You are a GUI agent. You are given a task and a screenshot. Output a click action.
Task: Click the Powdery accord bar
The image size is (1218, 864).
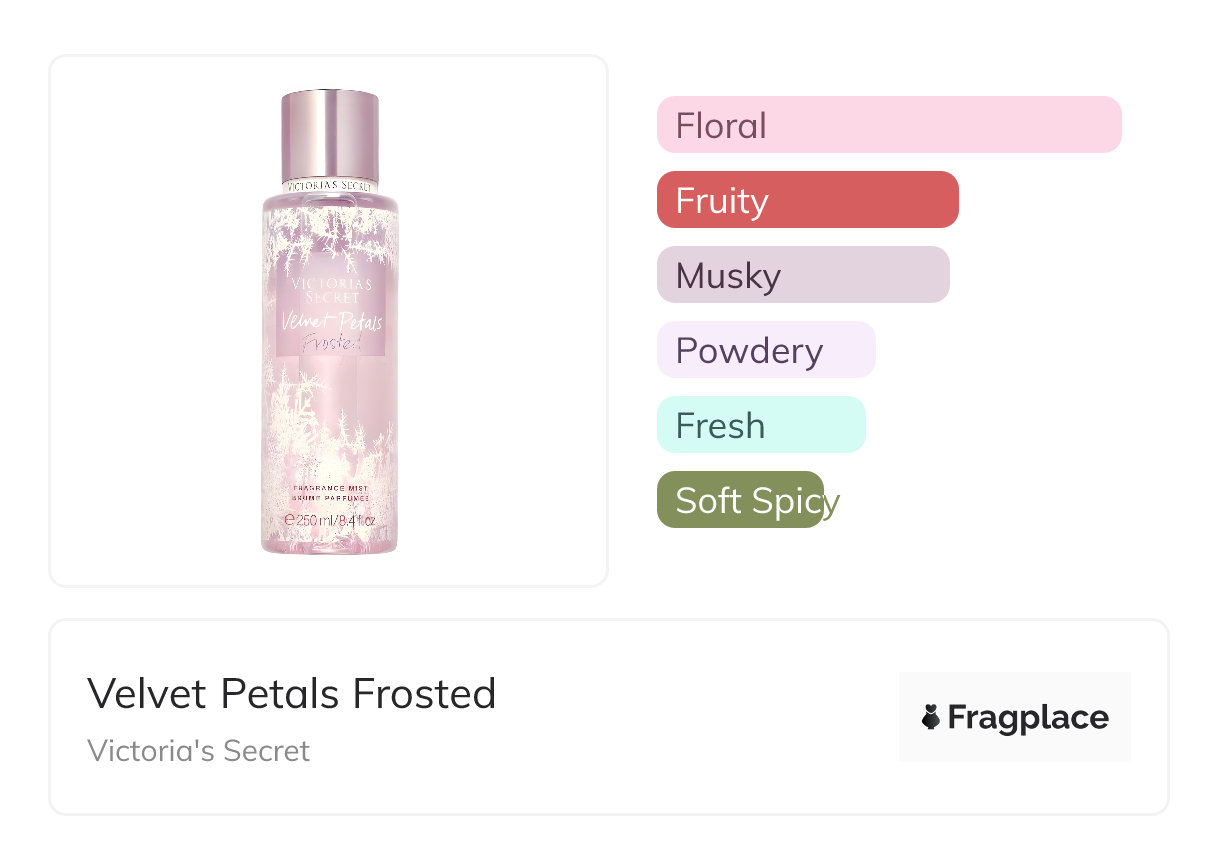pyautogui.click(x=766, y=350)
